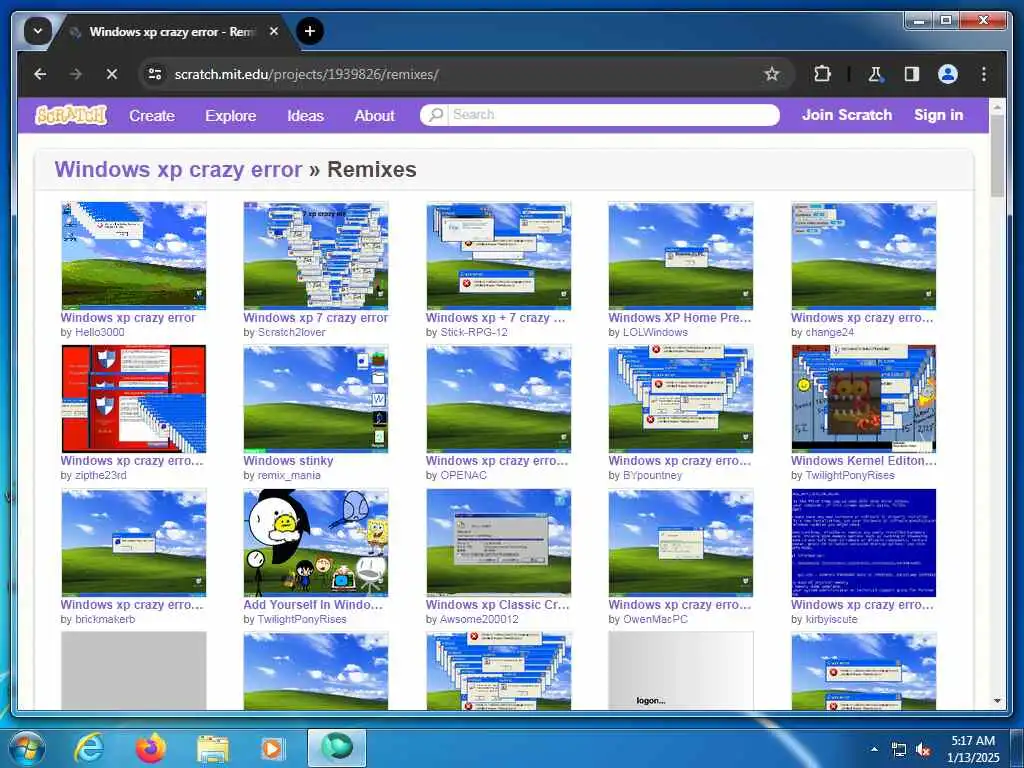Open the taskbar clock 5:17 AM
This screenshot has height=768, width=1024.
coord(973,749)
